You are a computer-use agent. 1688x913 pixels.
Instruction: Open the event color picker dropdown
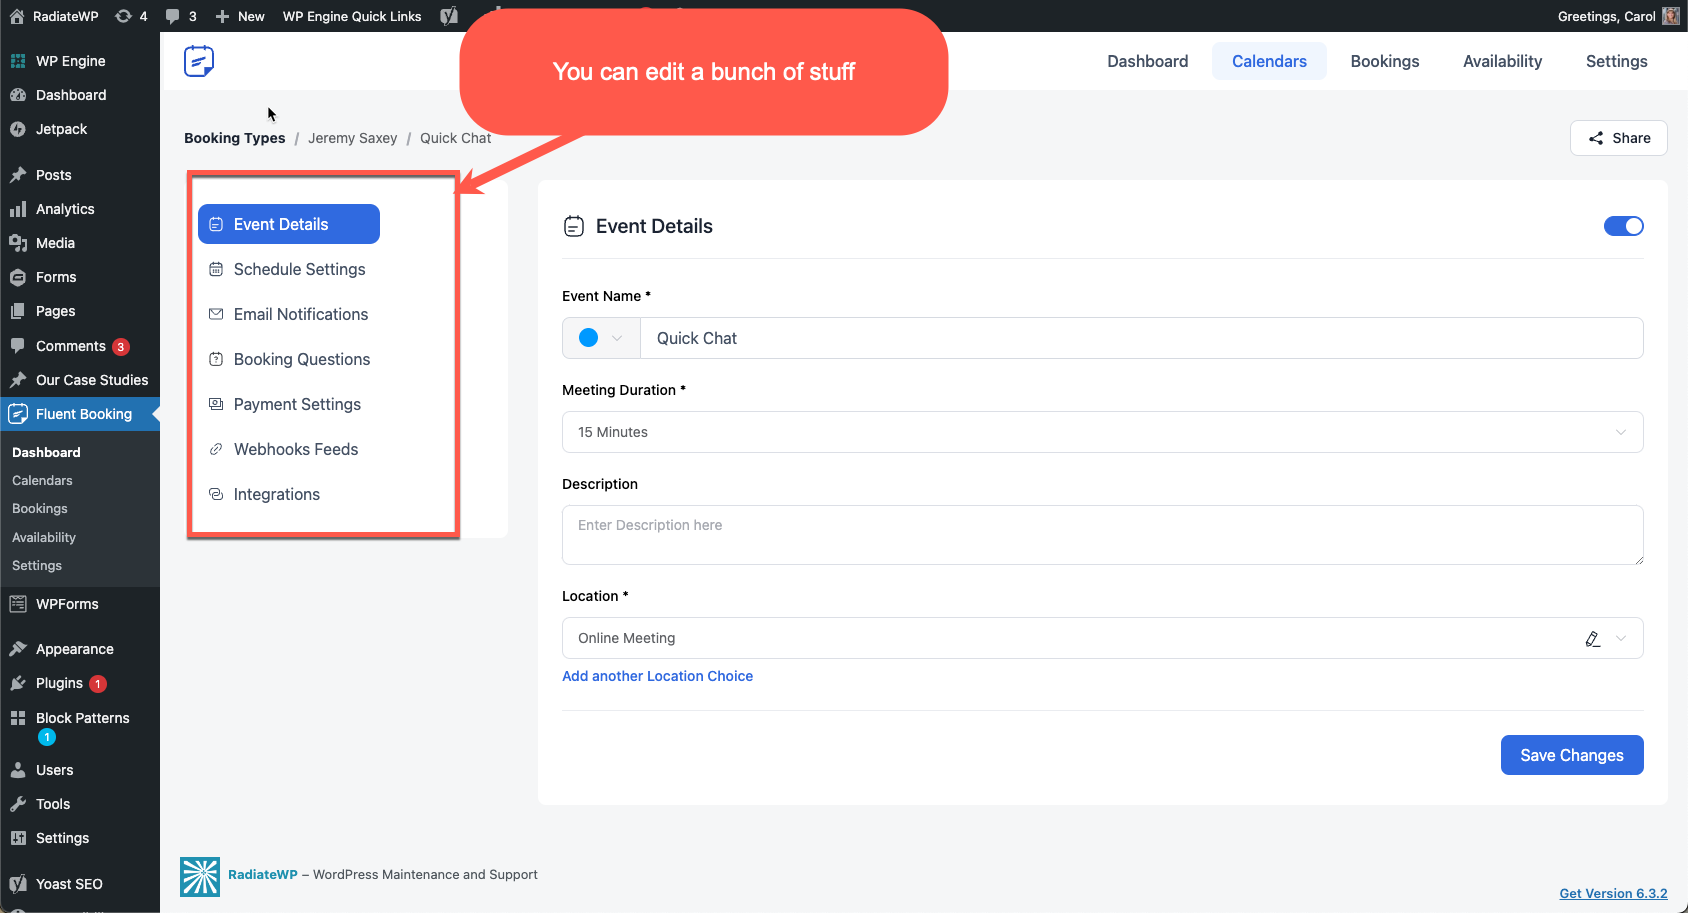tap(601, 338)
